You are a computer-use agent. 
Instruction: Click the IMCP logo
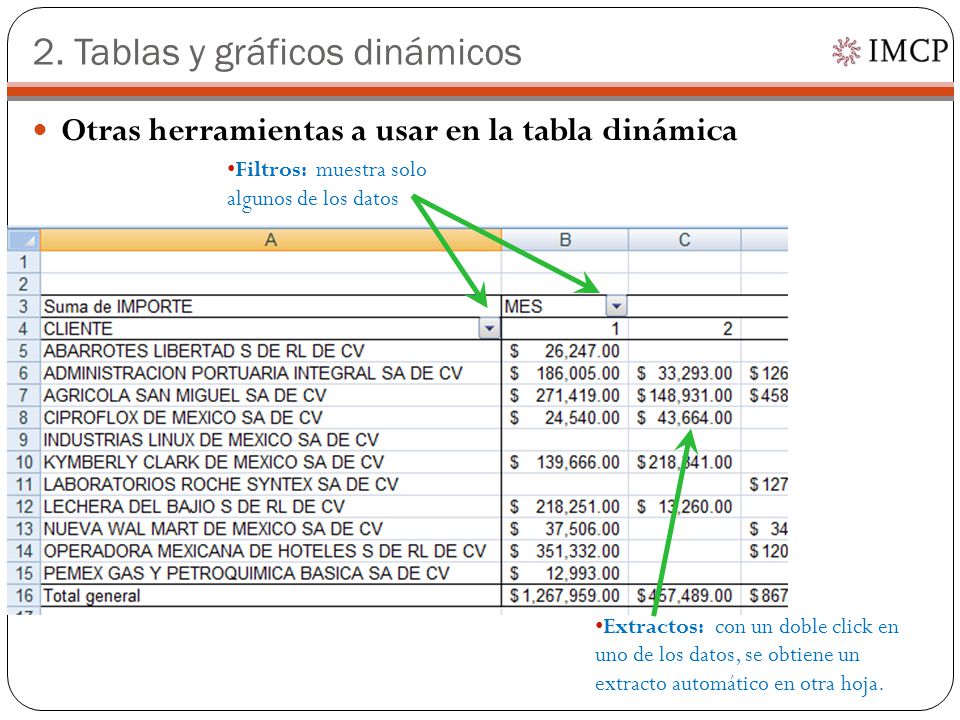pos(890,50)
